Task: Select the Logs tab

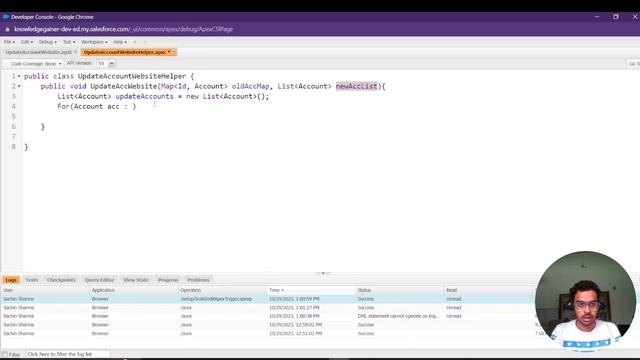Action: [x=11, y=280]
